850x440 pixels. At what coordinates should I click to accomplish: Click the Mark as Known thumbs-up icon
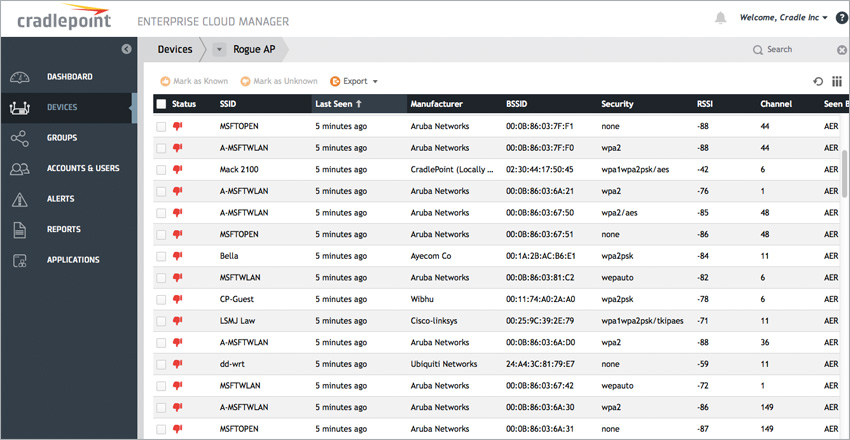pyautogui.click(x=165, y=81)
